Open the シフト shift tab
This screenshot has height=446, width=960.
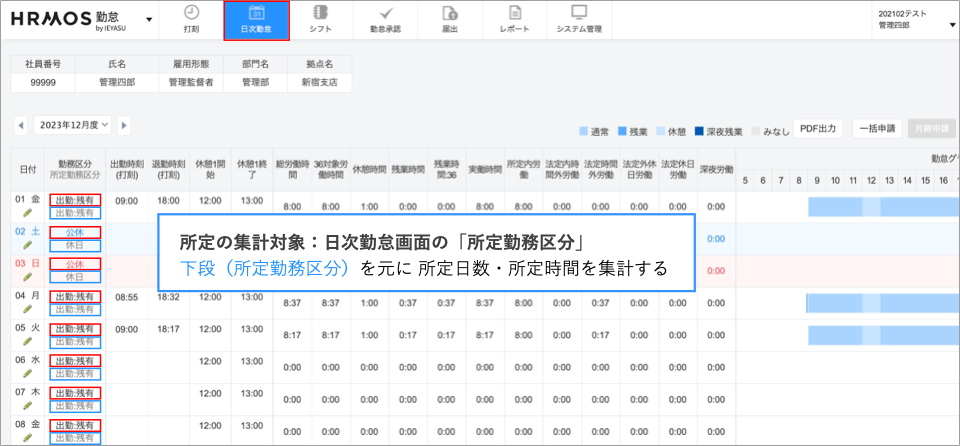click(x=320, y=19)
